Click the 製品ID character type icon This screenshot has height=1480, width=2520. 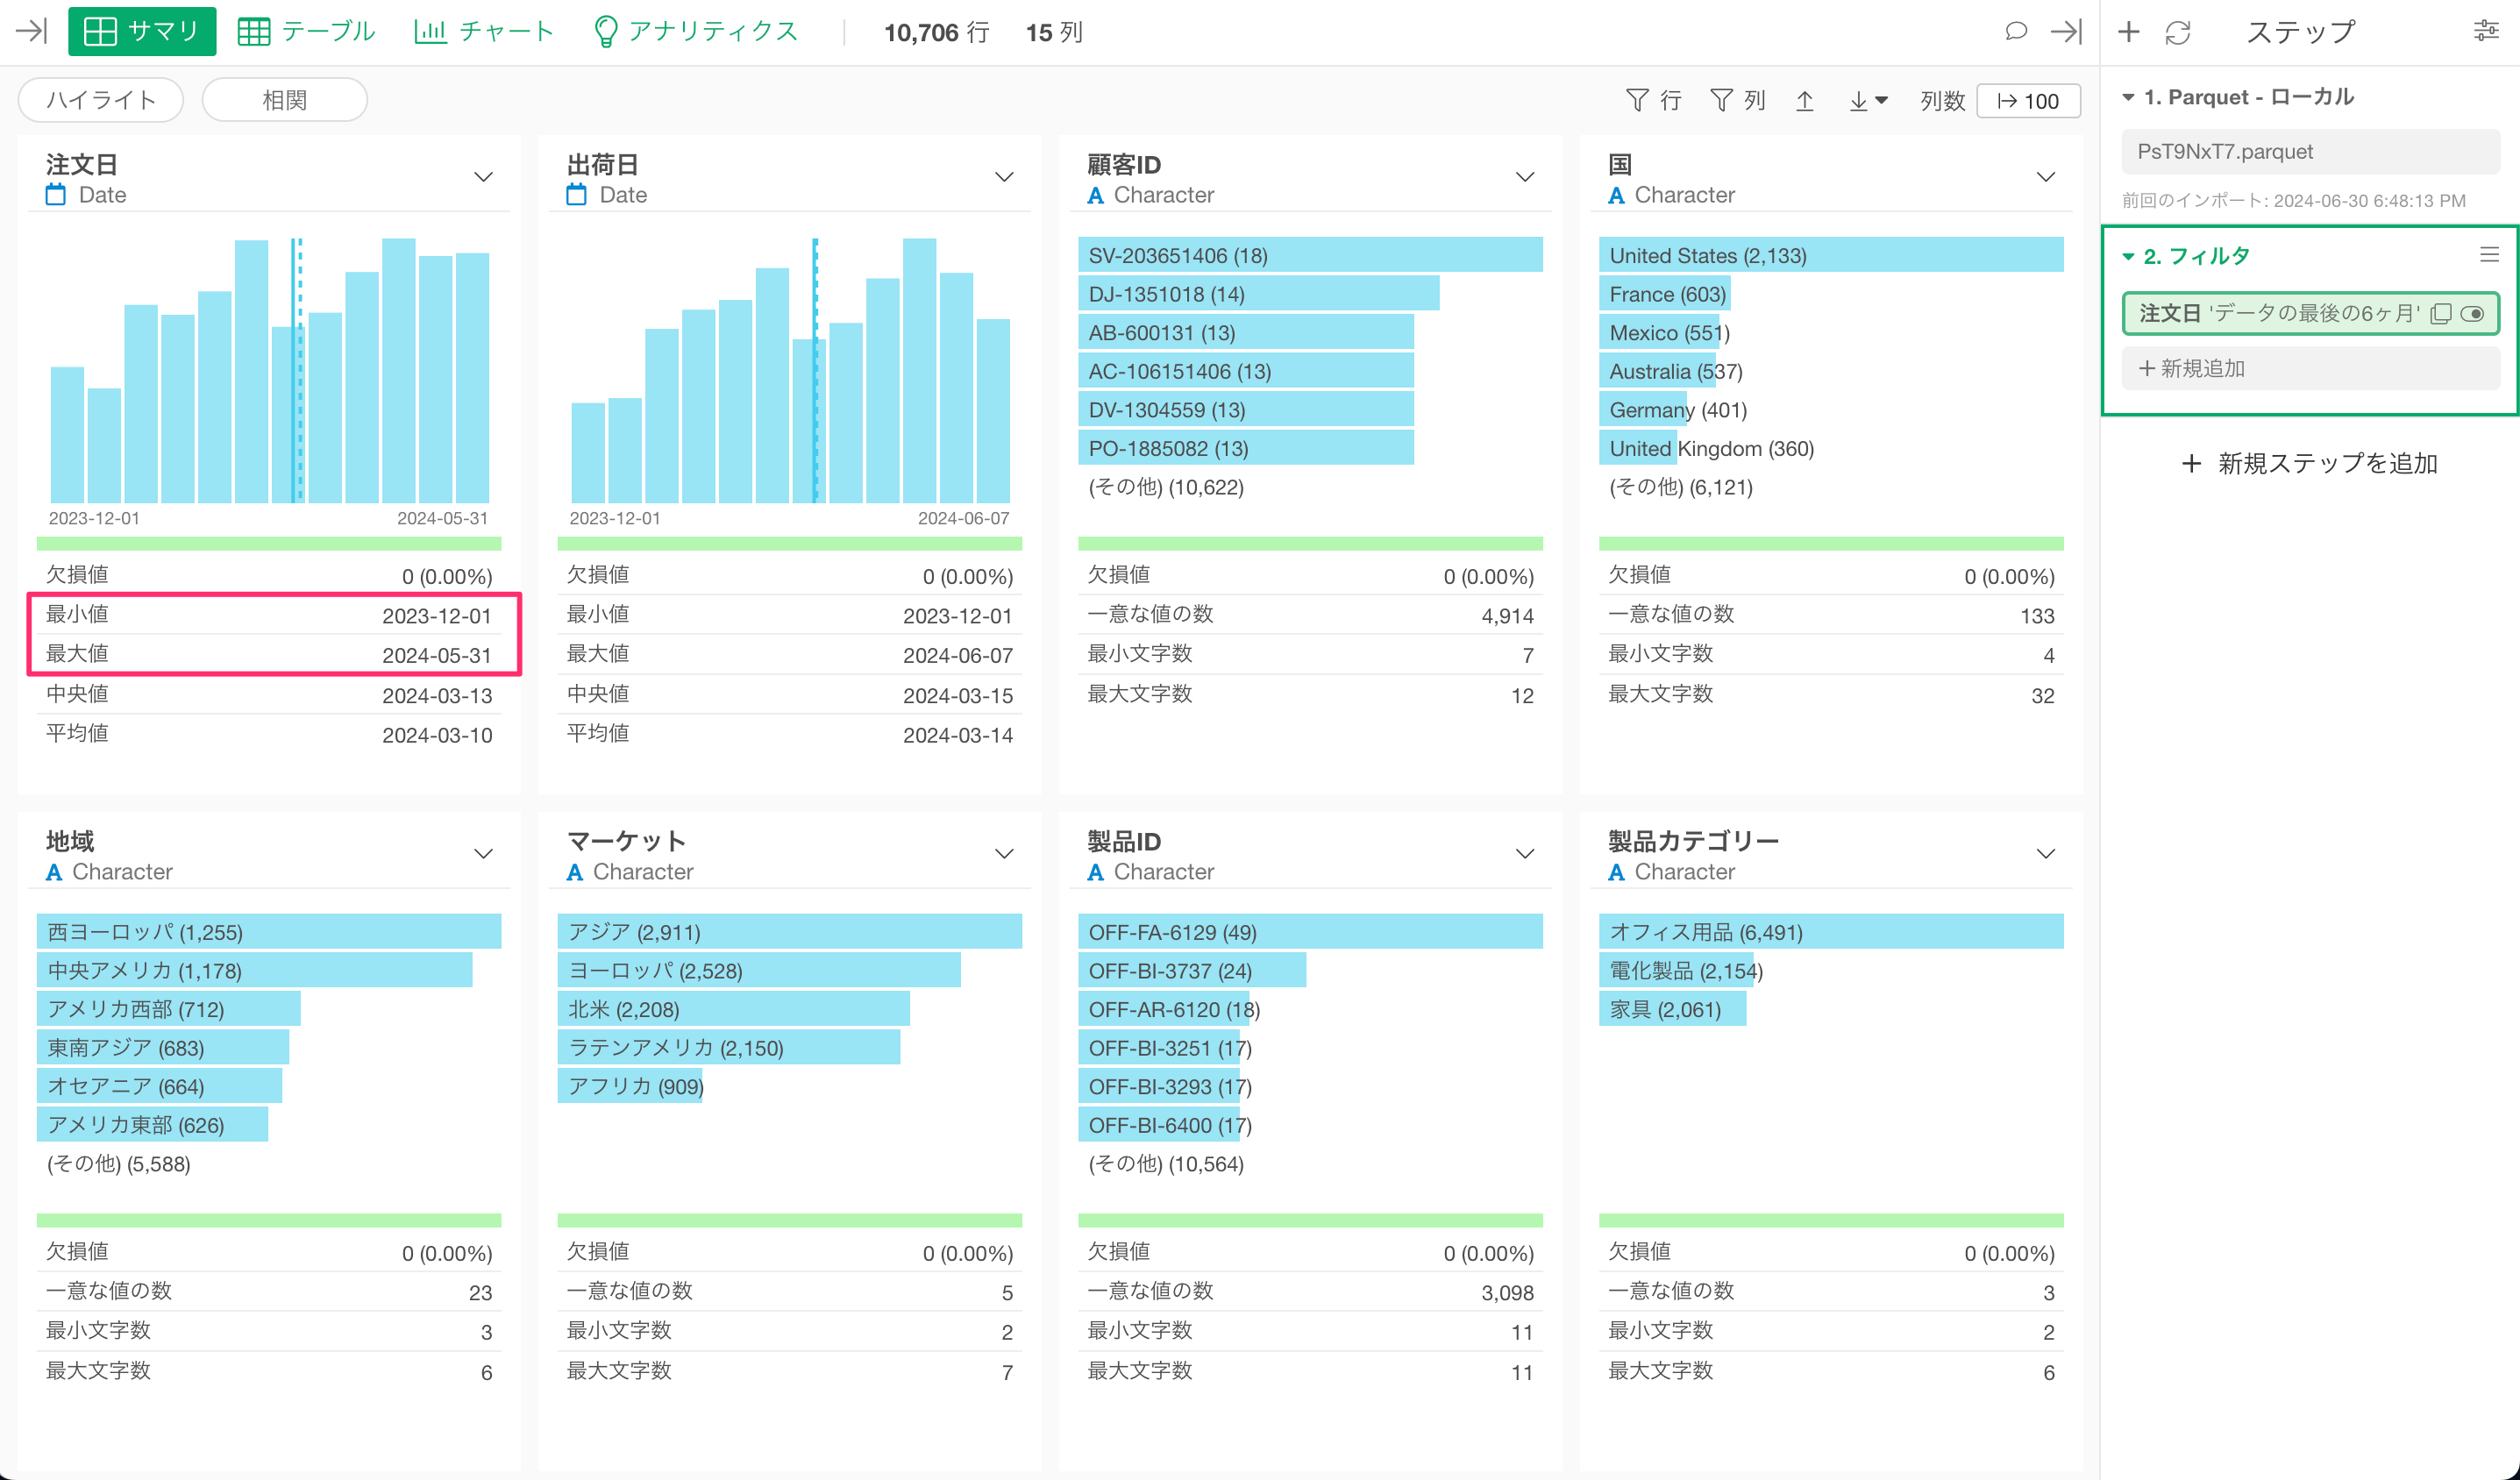click(1096, 872)
